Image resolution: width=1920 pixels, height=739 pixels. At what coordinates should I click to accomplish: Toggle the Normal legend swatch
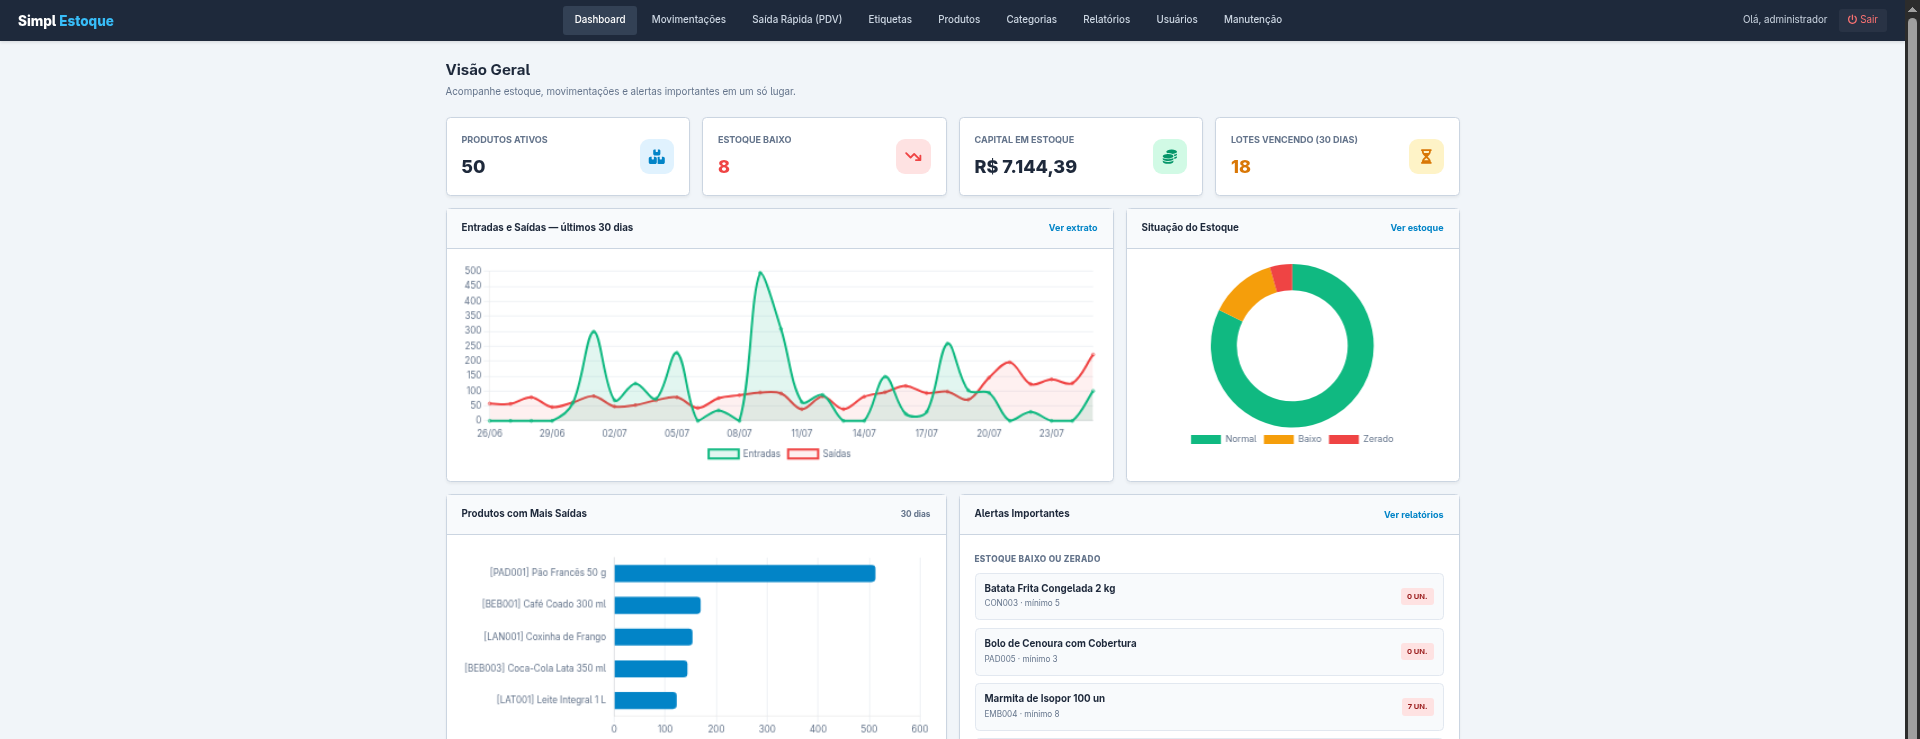pos(1206,439)
